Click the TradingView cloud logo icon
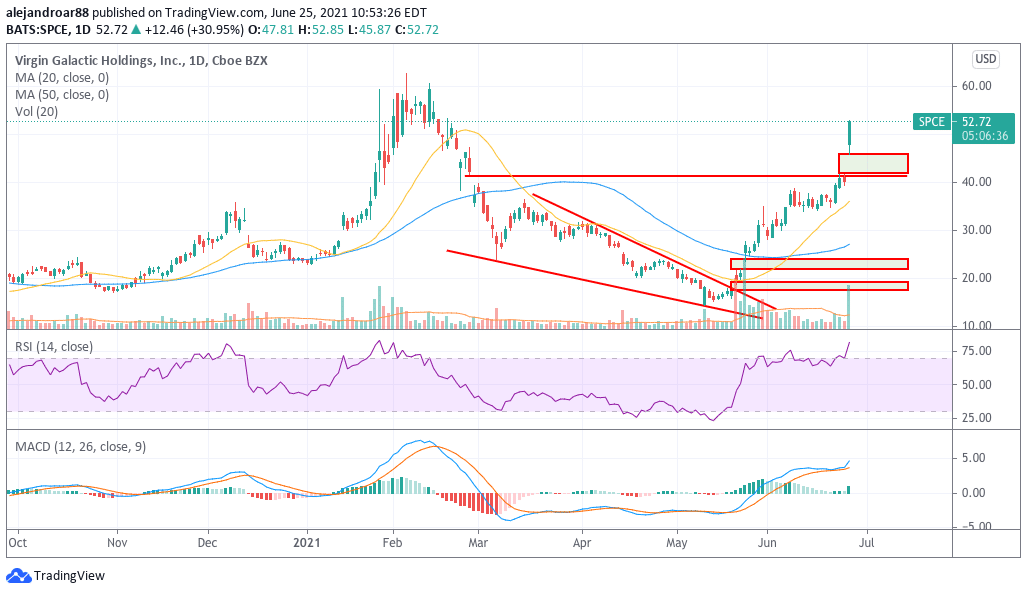 18,576
